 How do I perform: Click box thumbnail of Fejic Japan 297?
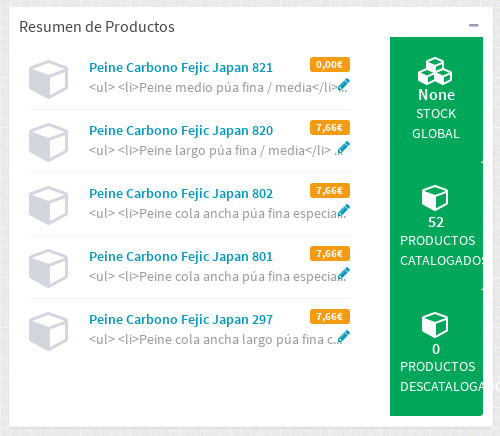click(x=49, y=331)
